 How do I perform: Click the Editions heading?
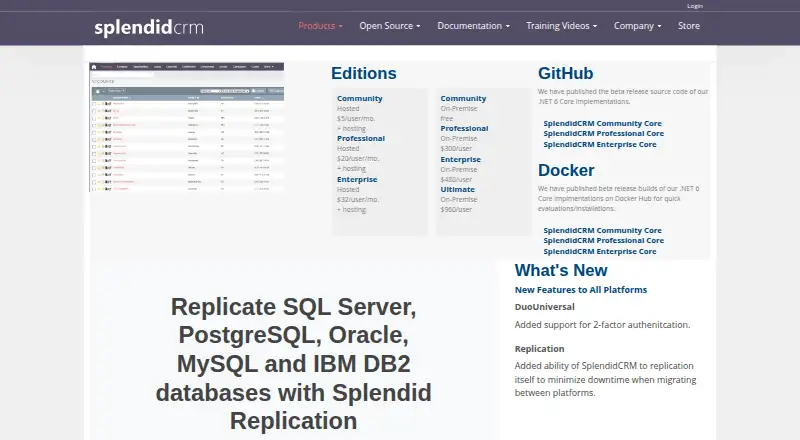[364, 74]
